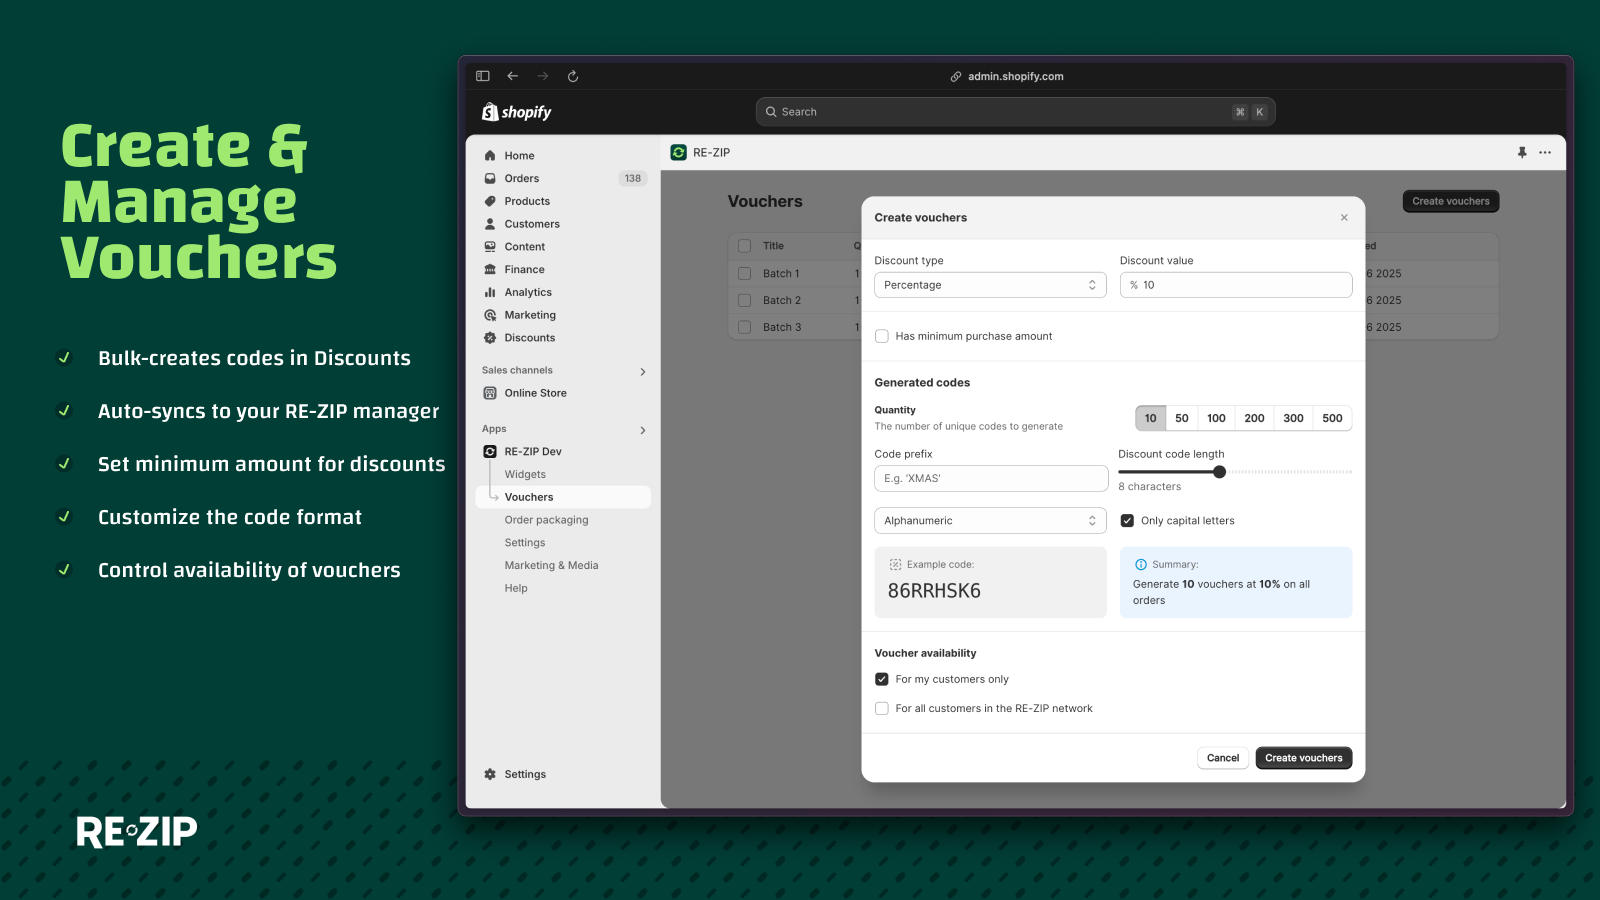Open Widgets under RE-ZIP Dev
The width and height of the screenshot is (1600, 900).
pos(525,474)
